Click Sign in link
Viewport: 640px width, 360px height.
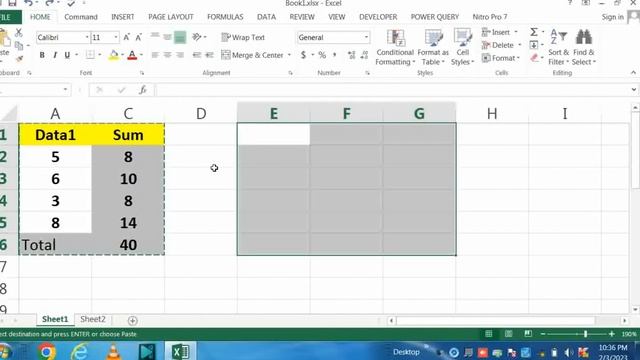coord(612,17)
